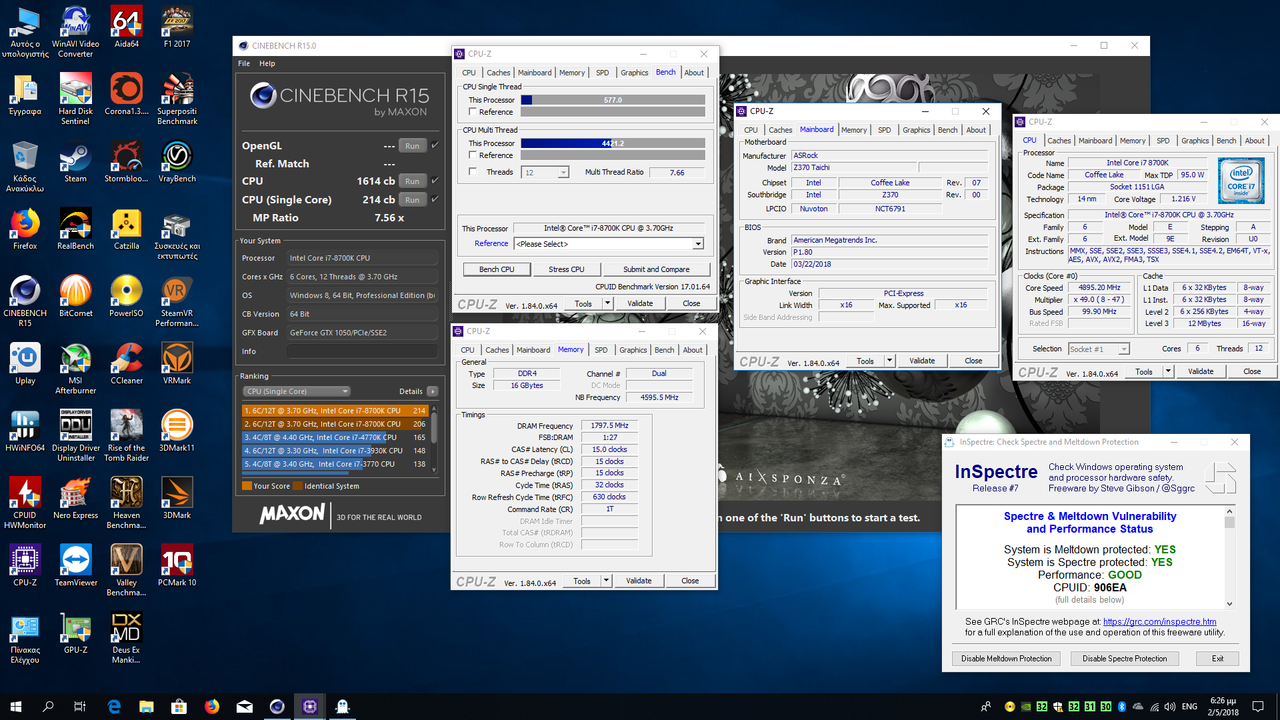Click the Bench CPU button
The height and width of the screenshot is (720, 1280).
[496, 269]
